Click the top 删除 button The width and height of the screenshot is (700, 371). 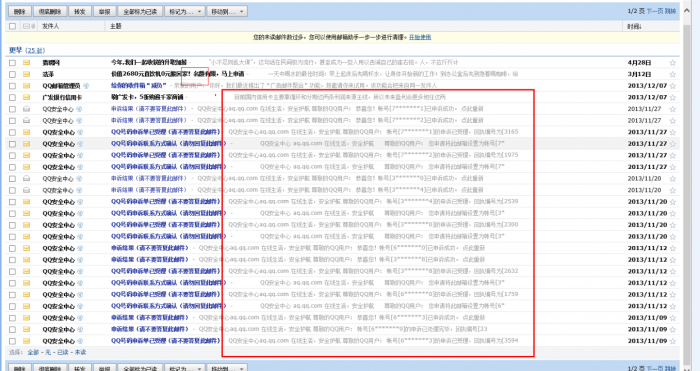(20, 12)
